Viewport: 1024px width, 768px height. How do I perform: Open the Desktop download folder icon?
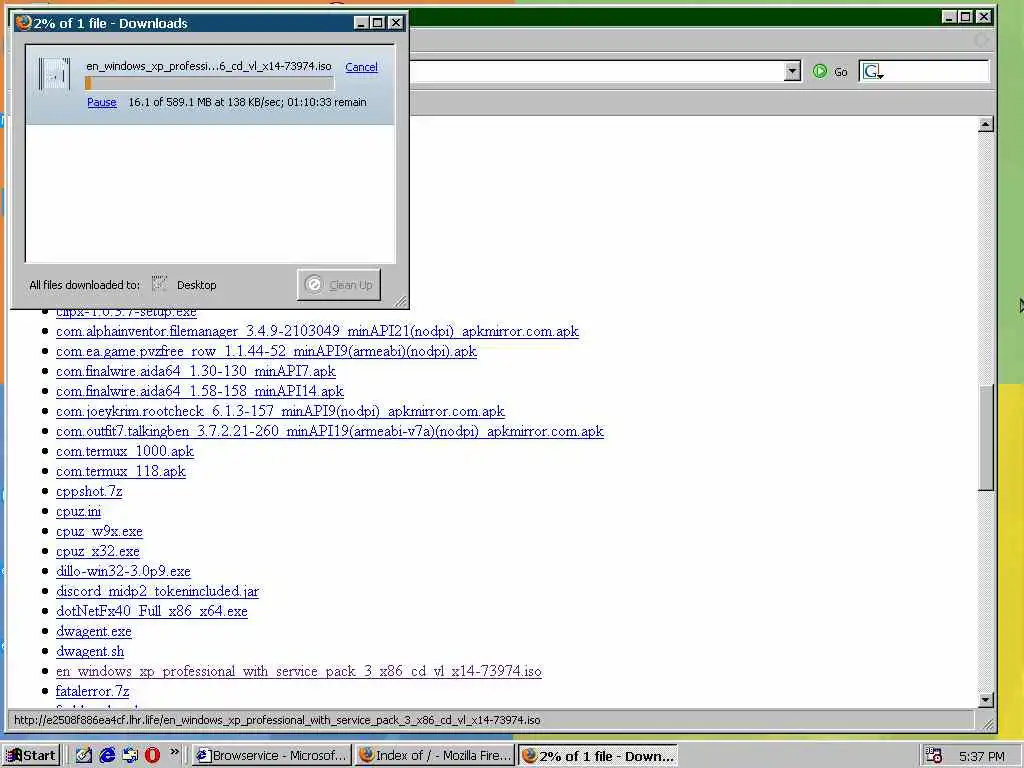click(x=159, y=284)
